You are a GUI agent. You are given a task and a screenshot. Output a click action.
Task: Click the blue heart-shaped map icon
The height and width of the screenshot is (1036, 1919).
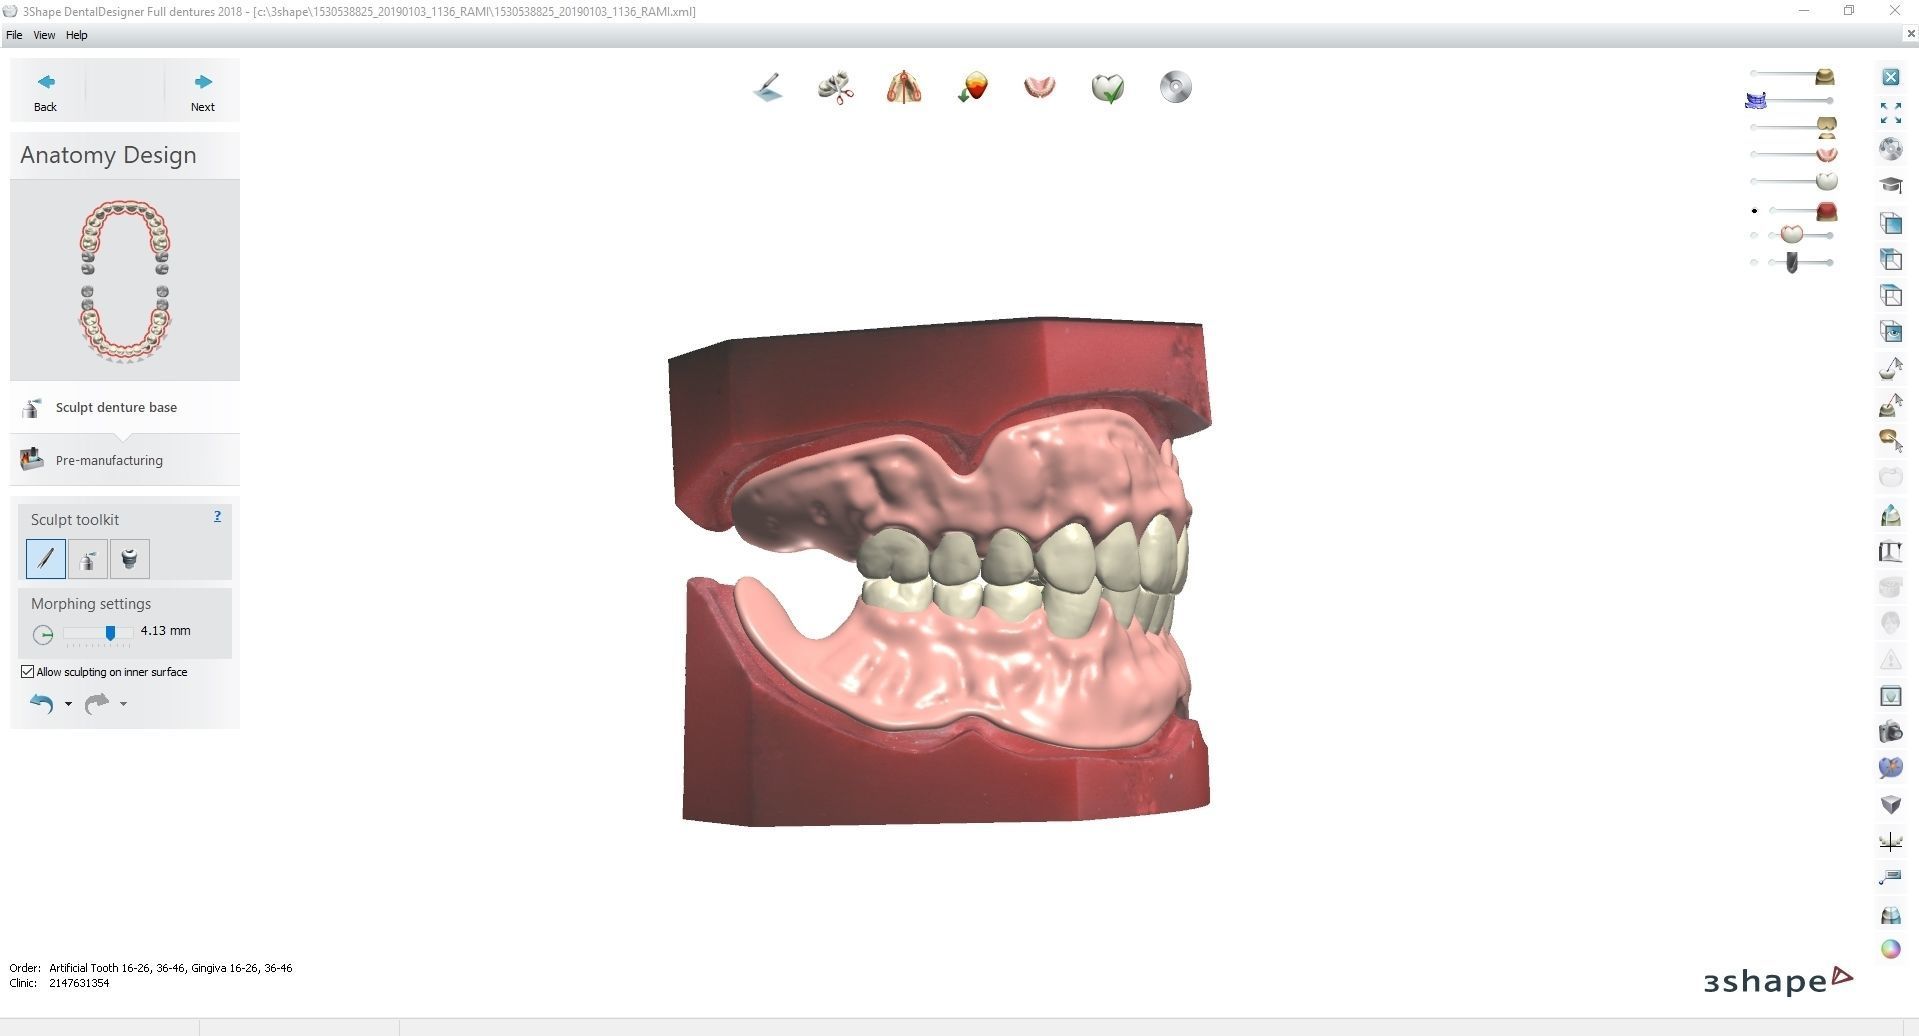coord(1891,768)
